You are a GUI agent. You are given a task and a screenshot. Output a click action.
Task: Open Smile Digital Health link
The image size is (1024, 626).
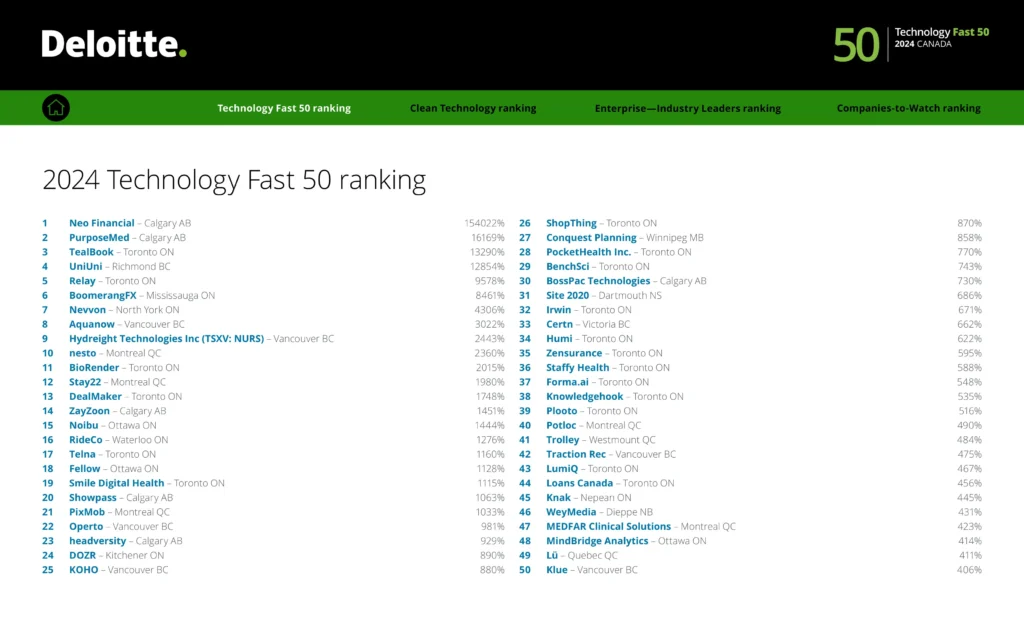(x=117, y=483)
